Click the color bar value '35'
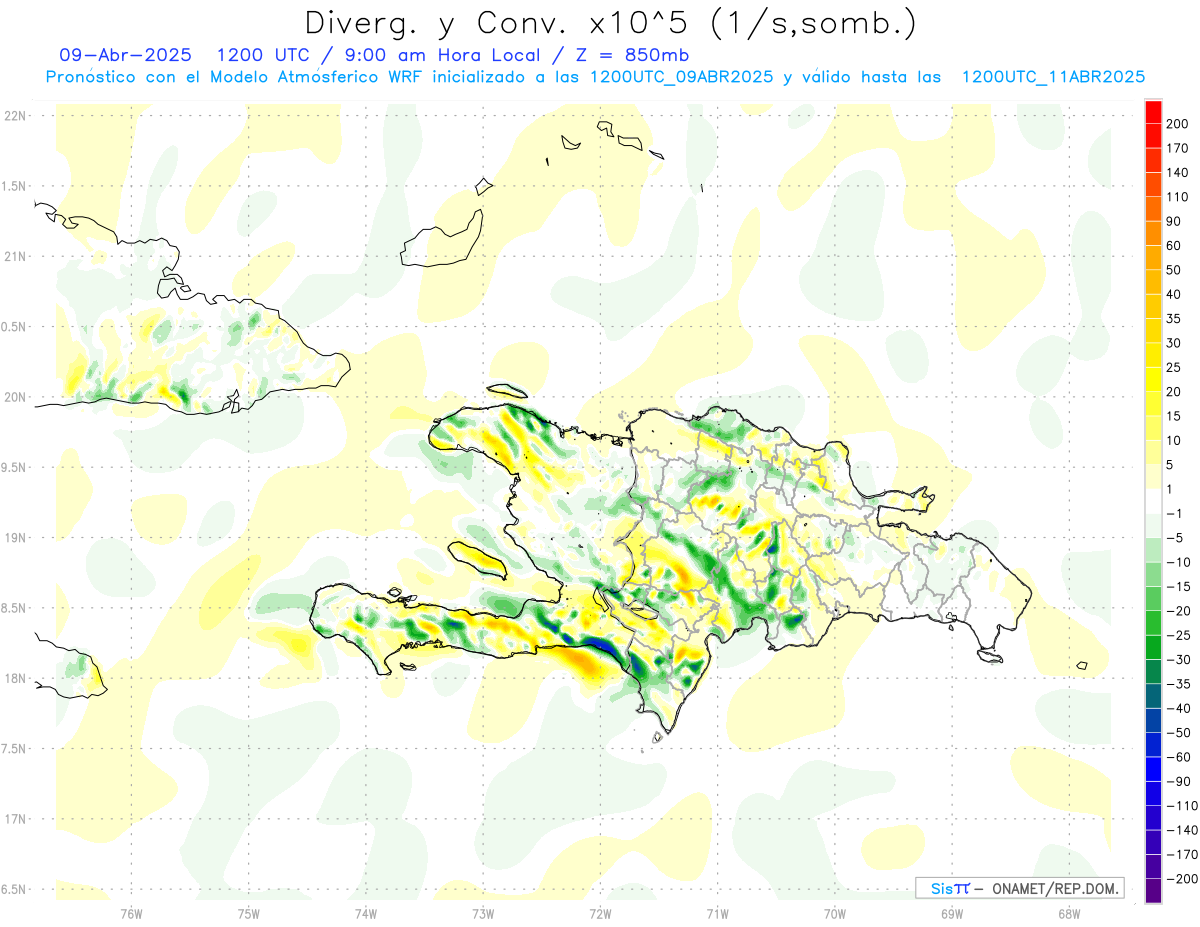This screenshot has width=1200, height=927. (x=1174, y=319)
